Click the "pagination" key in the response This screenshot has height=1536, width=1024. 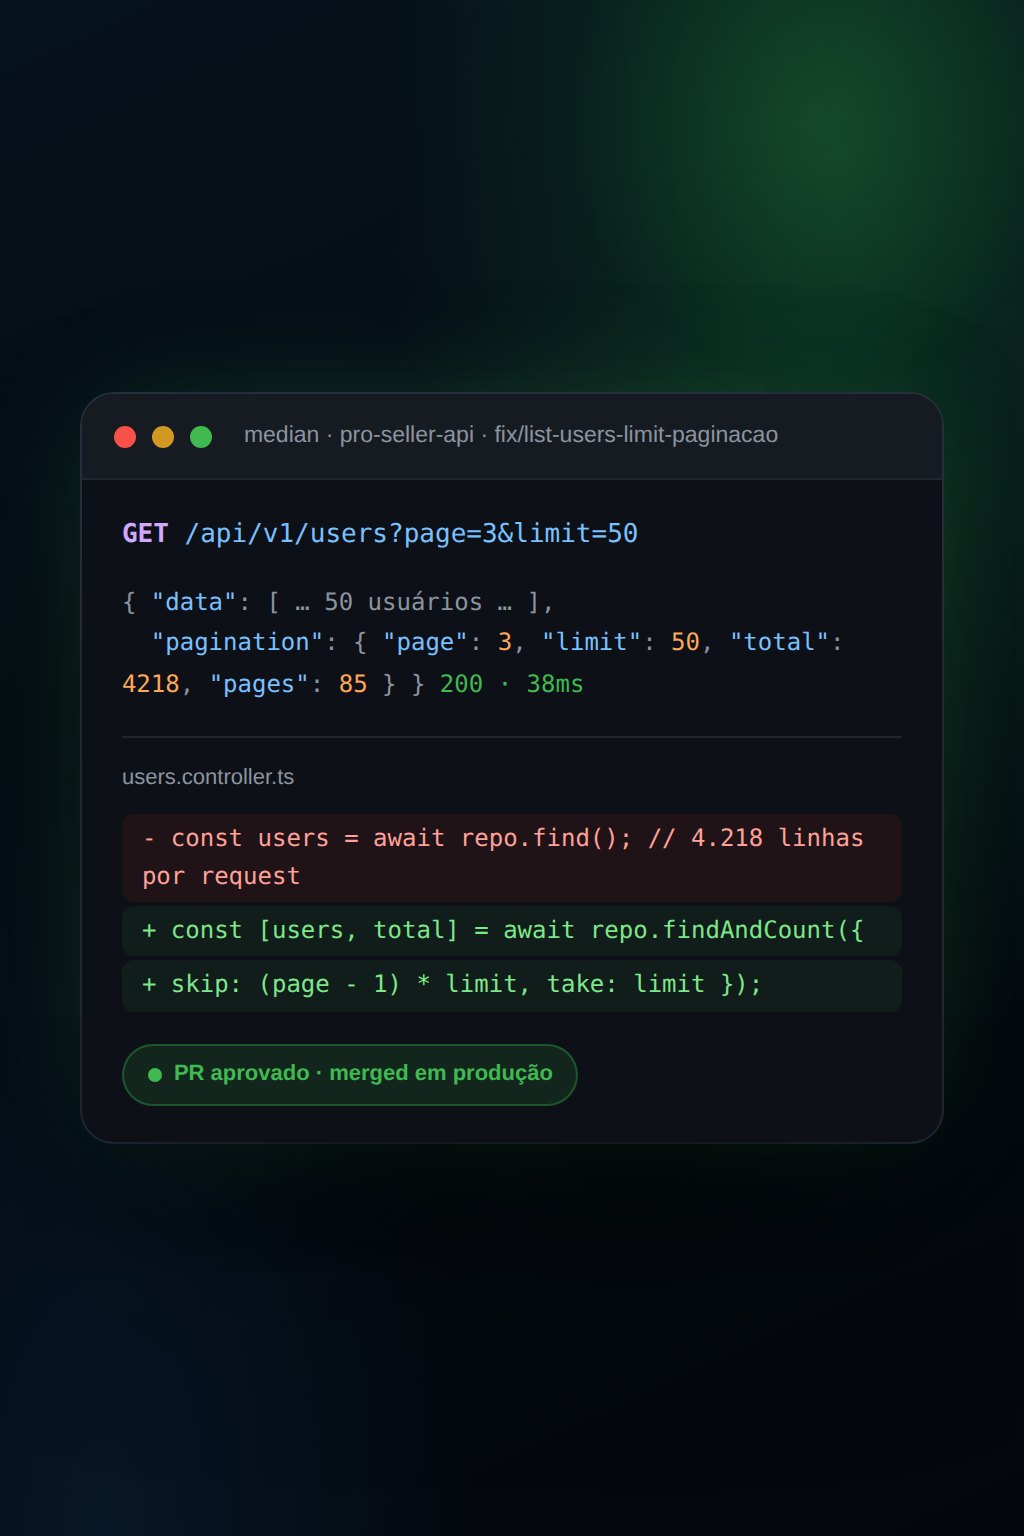pyautogui.click(x=237, y=642)
